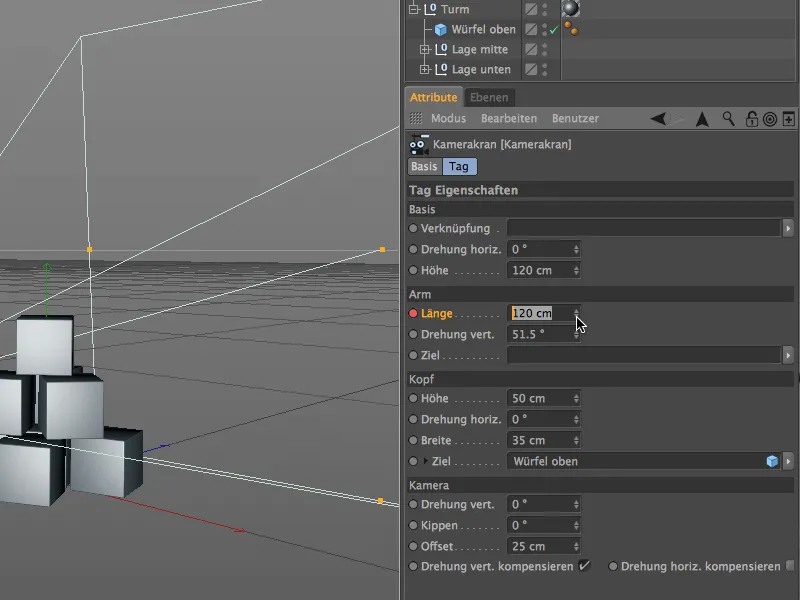Toggle Würfel oben visibility box
Screen dimensions: 800x600
click(531, 29)
